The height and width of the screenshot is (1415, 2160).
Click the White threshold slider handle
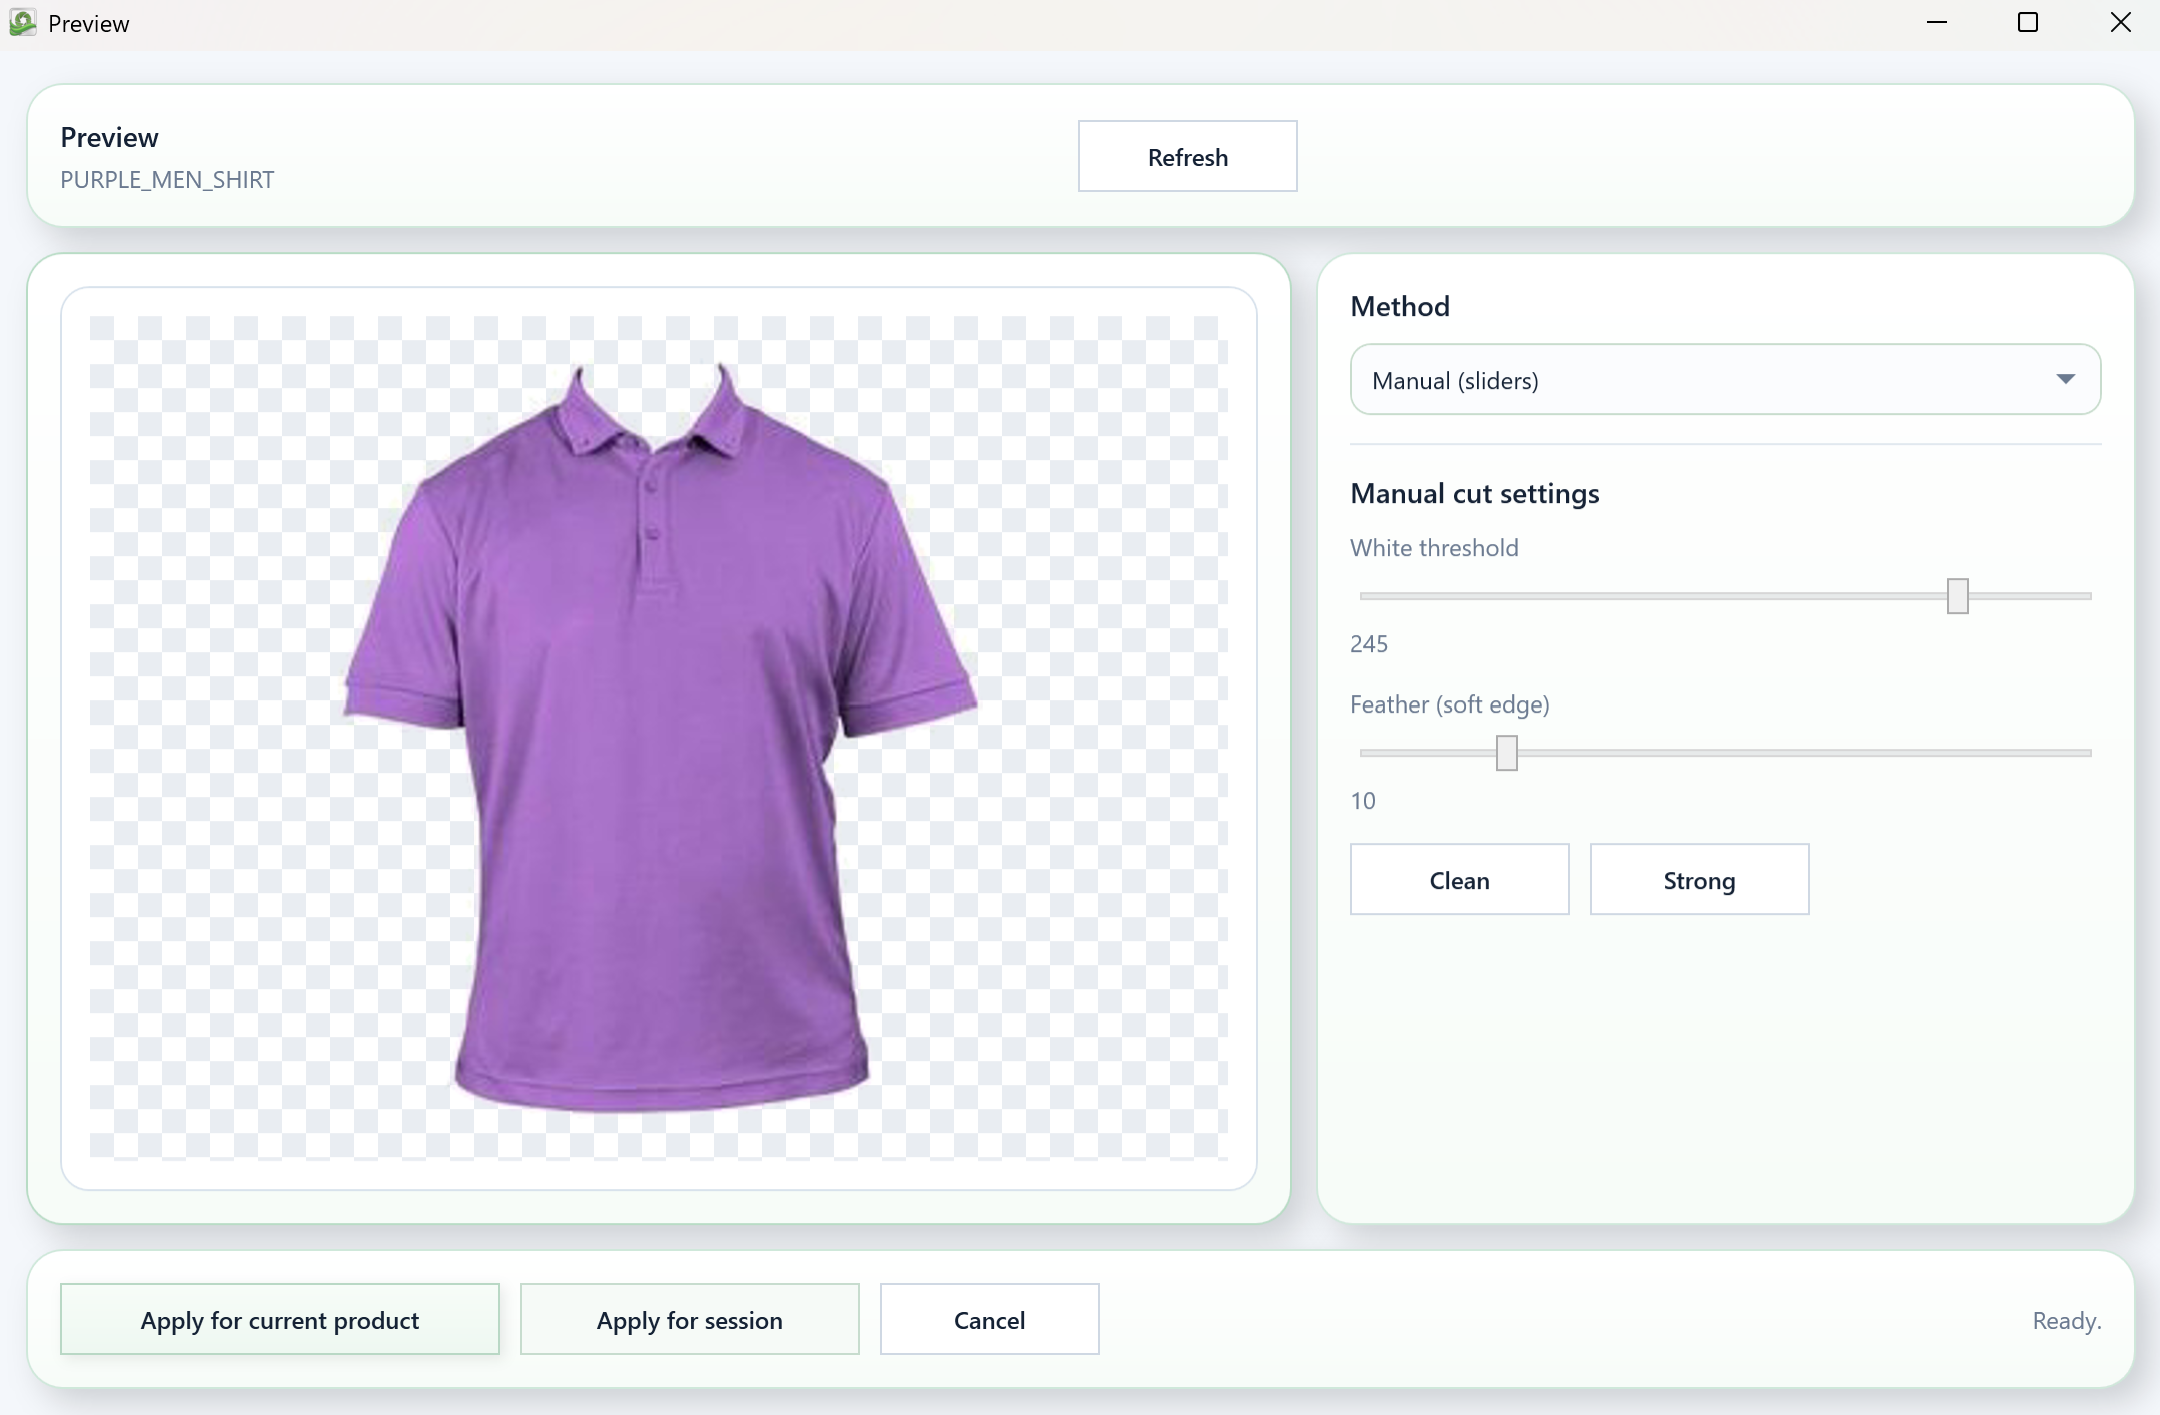(x=1957, y=596)
